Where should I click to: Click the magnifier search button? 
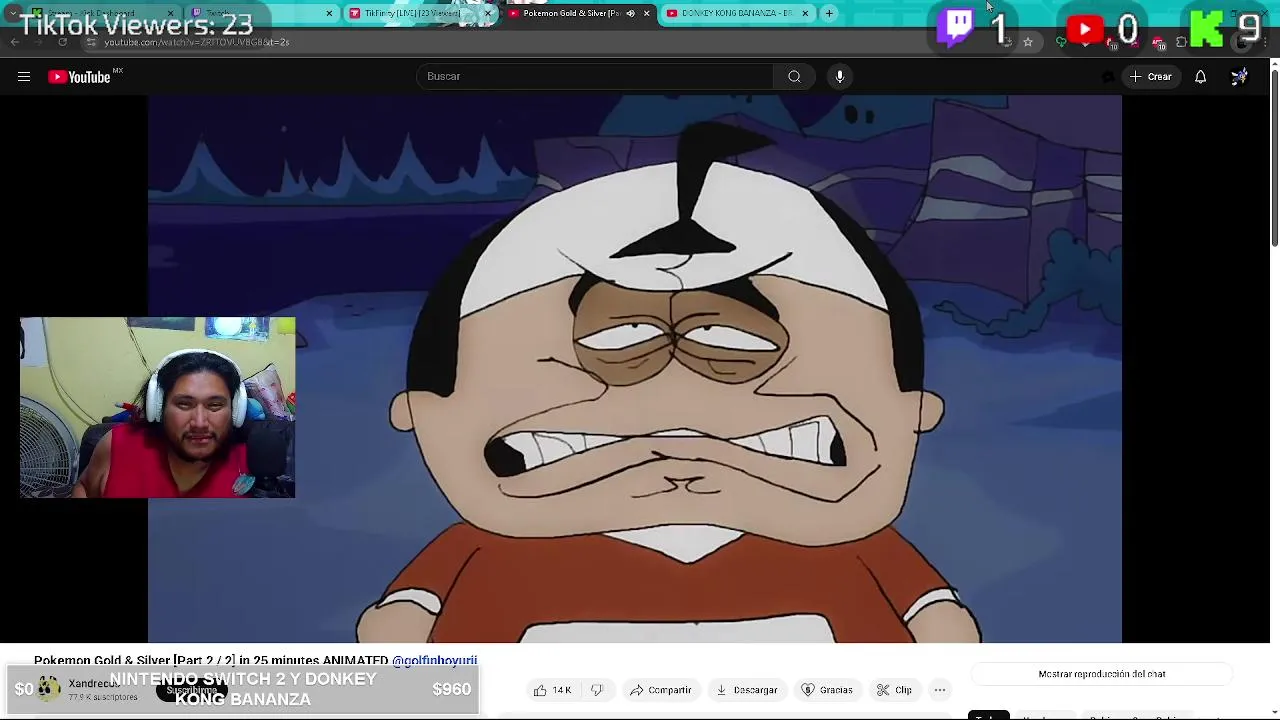794,77
